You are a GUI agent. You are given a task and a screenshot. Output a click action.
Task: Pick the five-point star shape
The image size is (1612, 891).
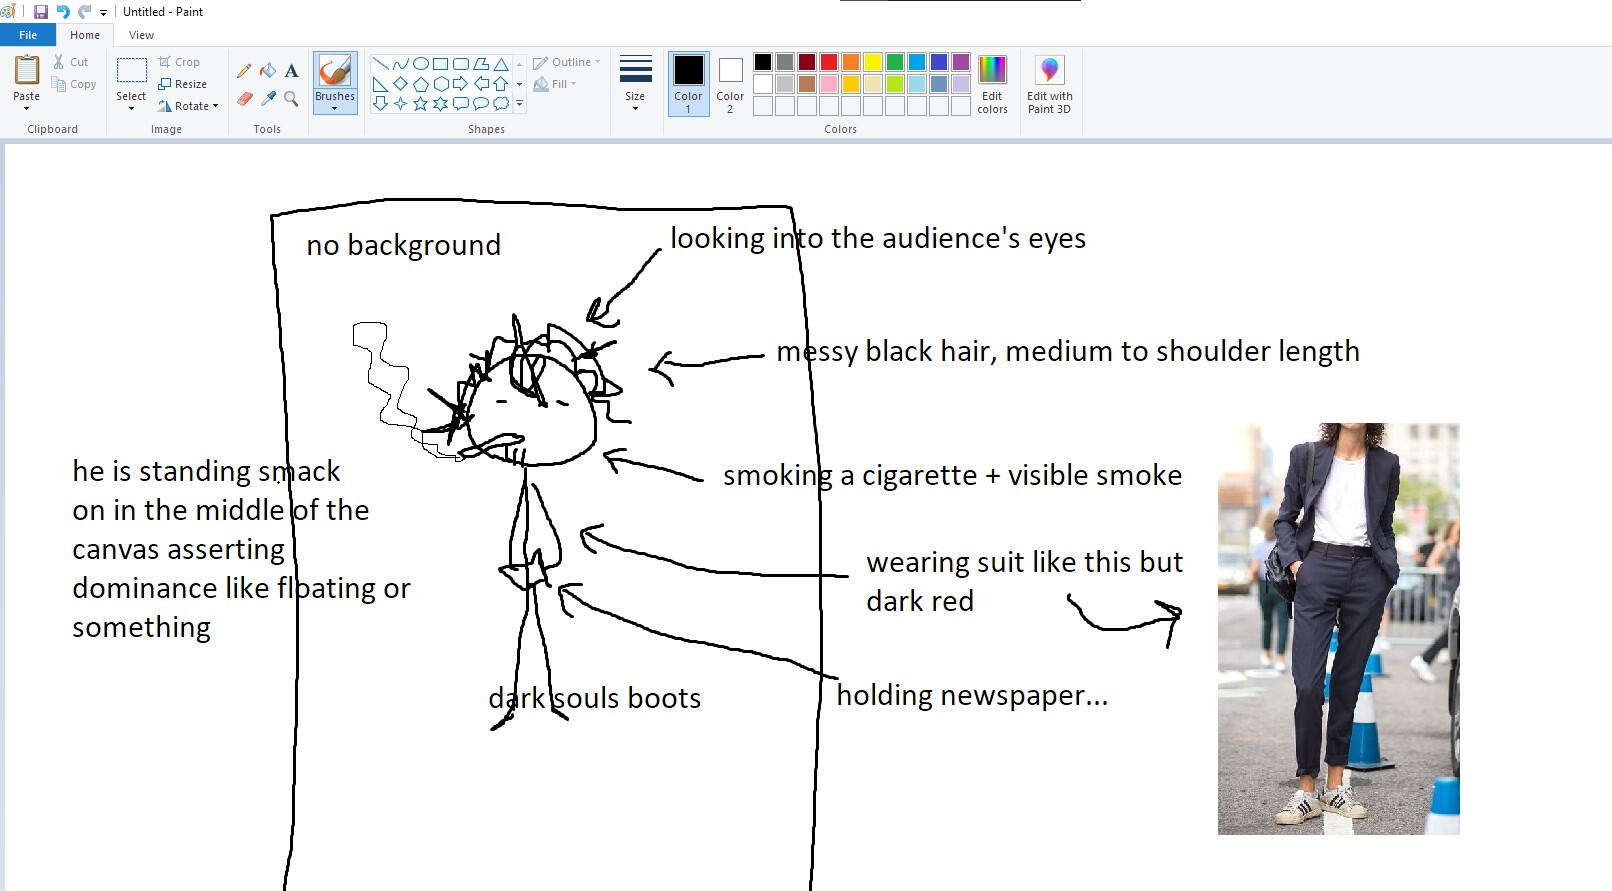pos(420,103)
